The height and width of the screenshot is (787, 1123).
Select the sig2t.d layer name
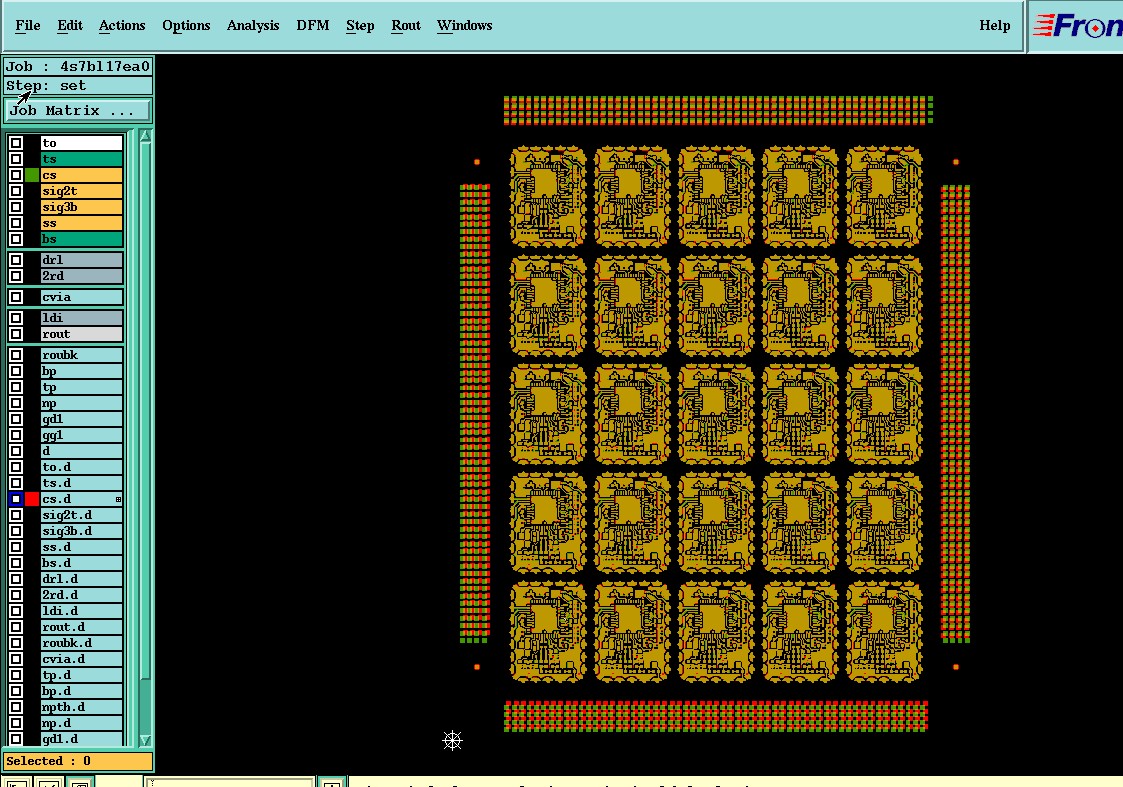point(82,515)
